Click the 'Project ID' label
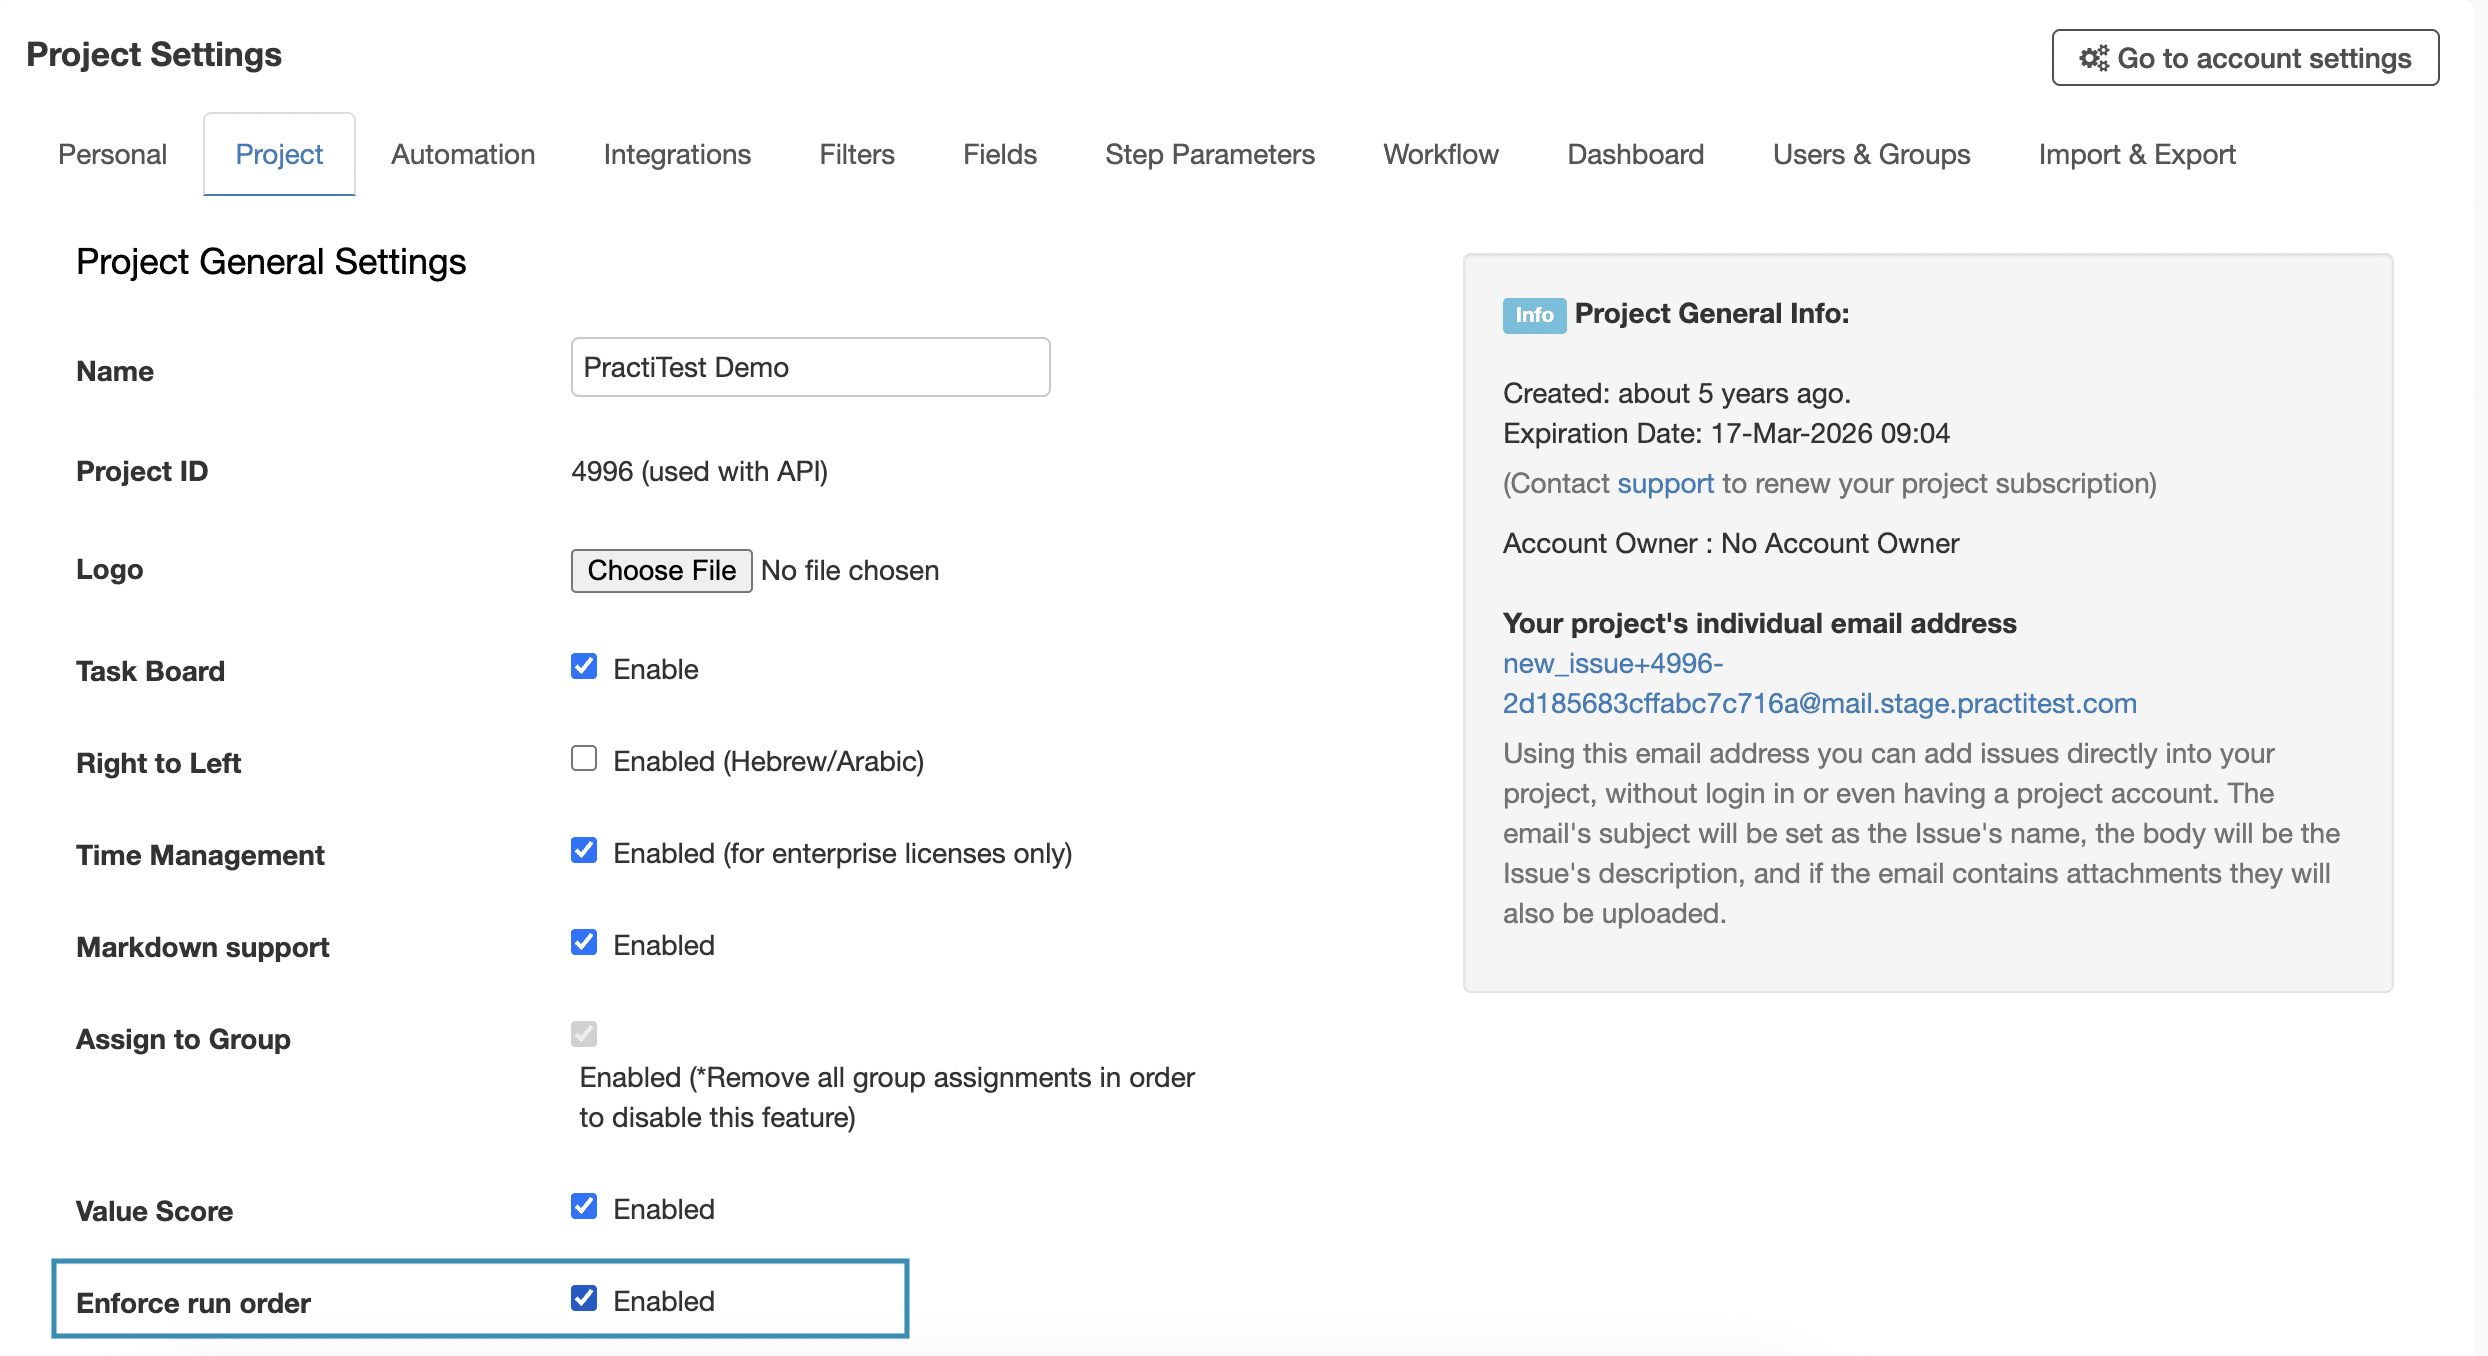 click(142, 471)
